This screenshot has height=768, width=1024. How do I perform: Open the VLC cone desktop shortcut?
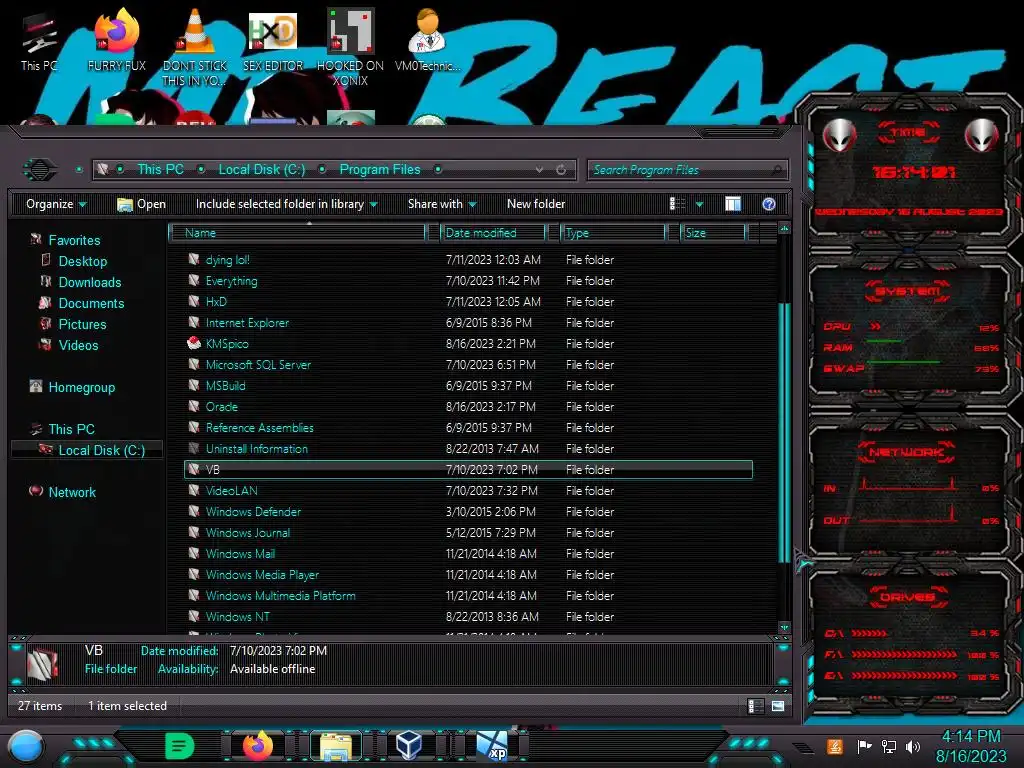tap(195, 47)
